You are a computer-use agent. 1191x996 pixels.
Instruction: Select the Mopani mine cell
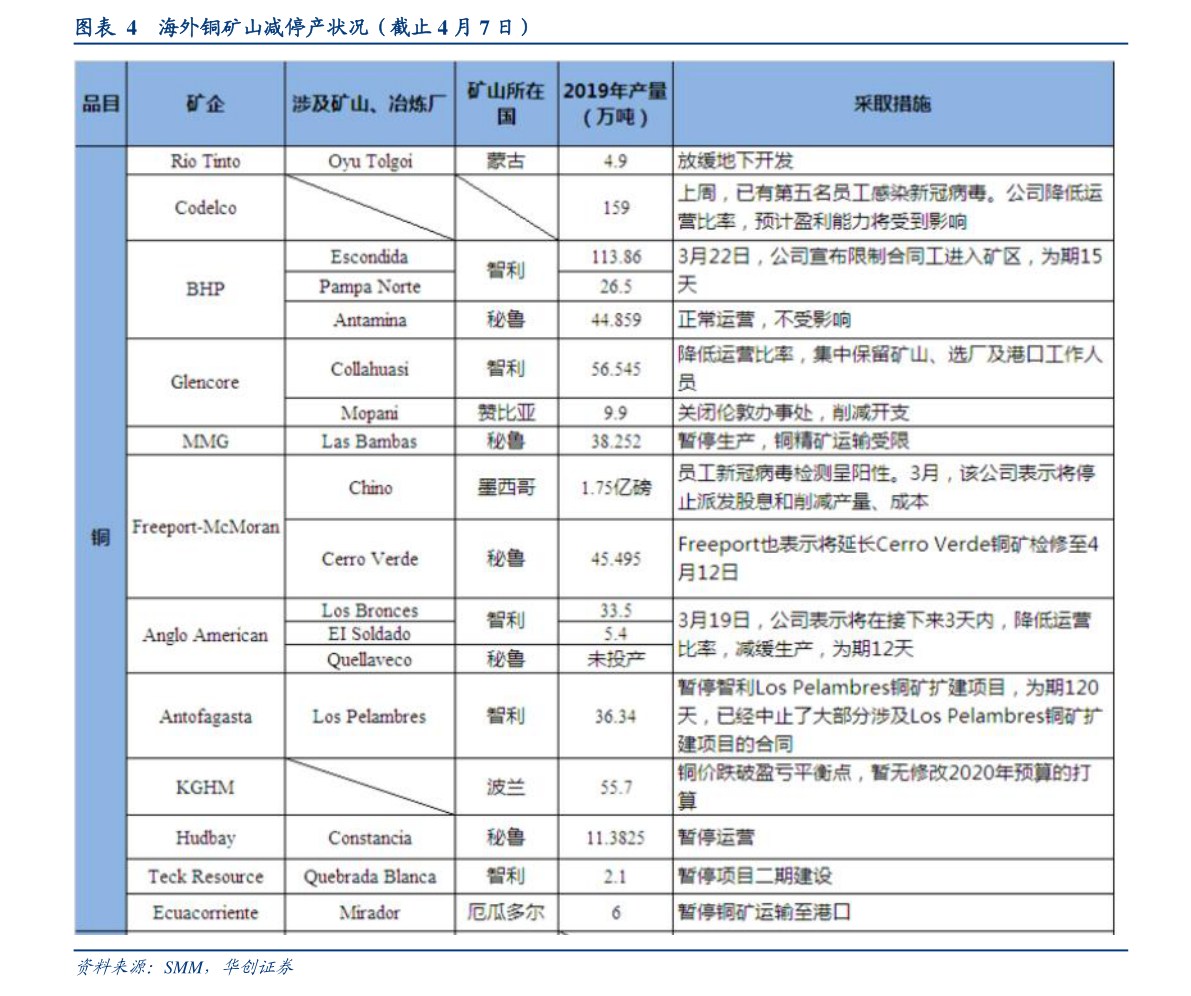[x=370, y=413]
